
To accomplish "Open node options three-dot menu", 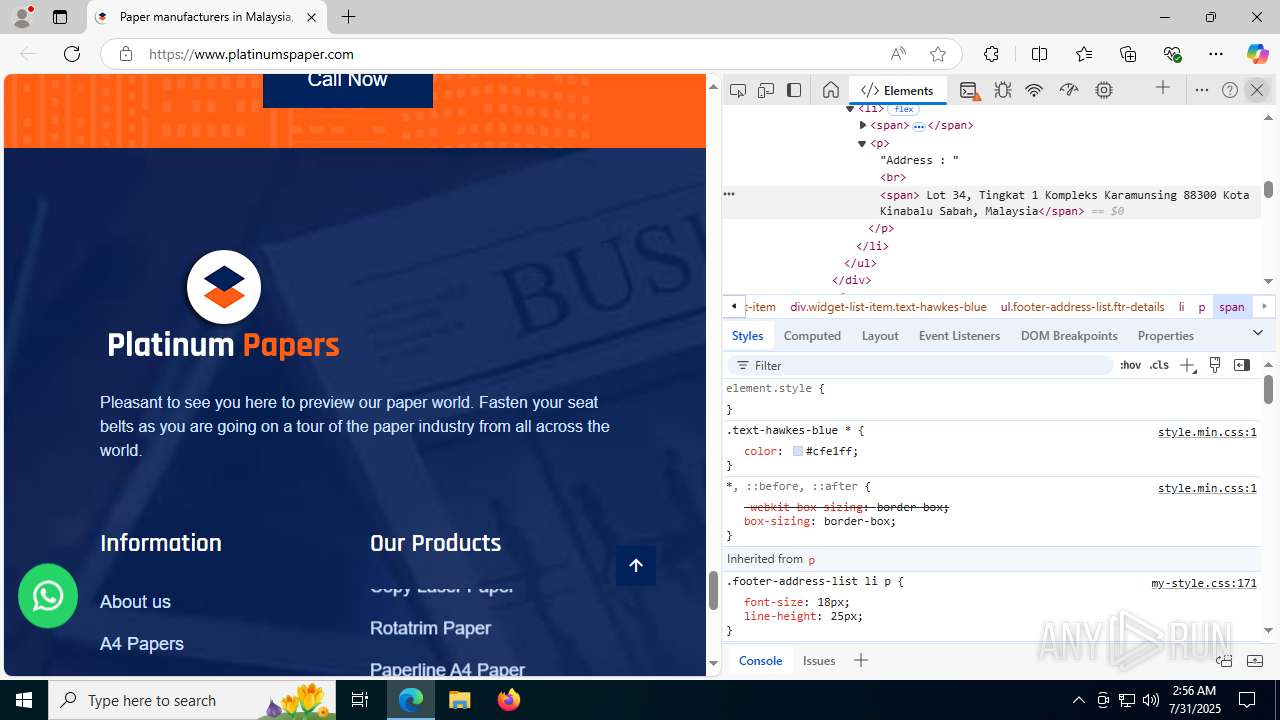I will tap(729, 194).
